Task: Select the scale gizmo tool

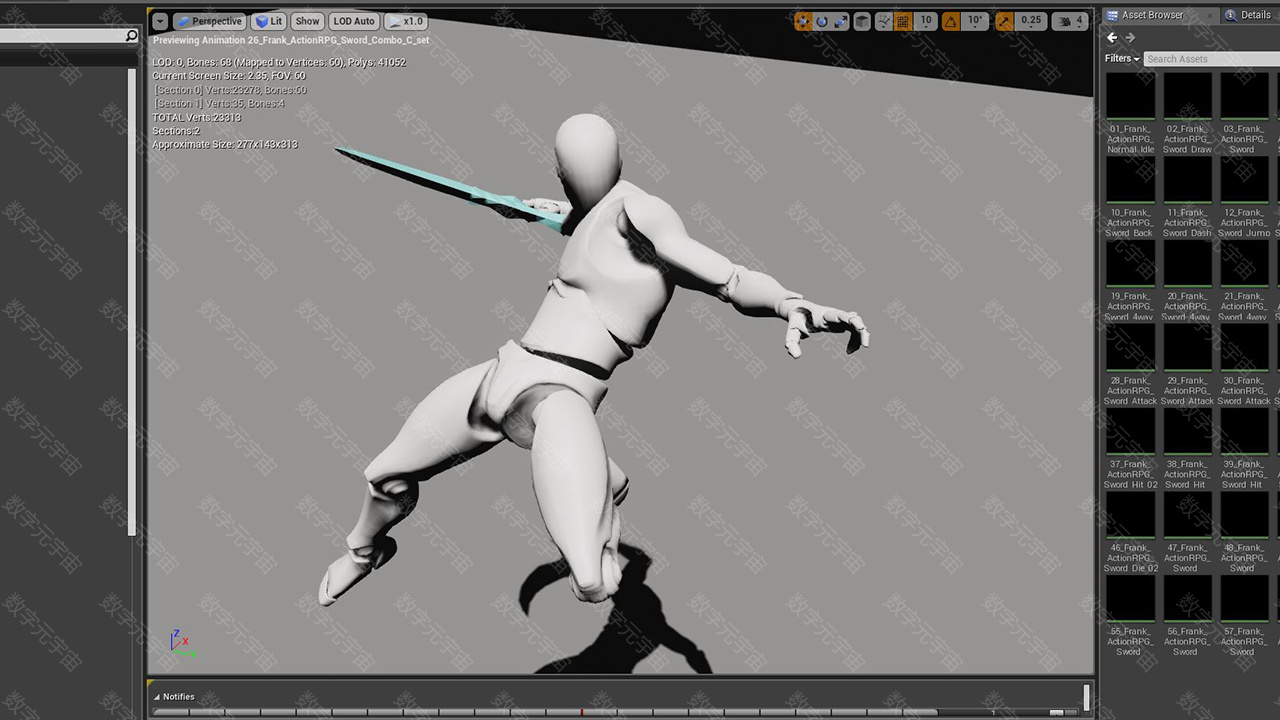Action: [x=840, y=21]
